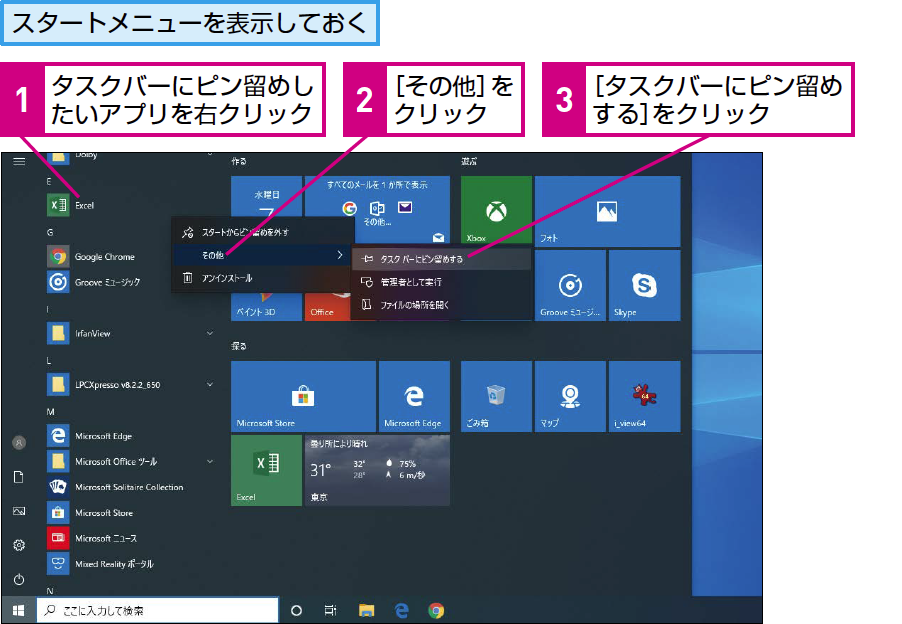Open the i_view64 tile
The width and height of the screenshot is (902, 624).
644,396
